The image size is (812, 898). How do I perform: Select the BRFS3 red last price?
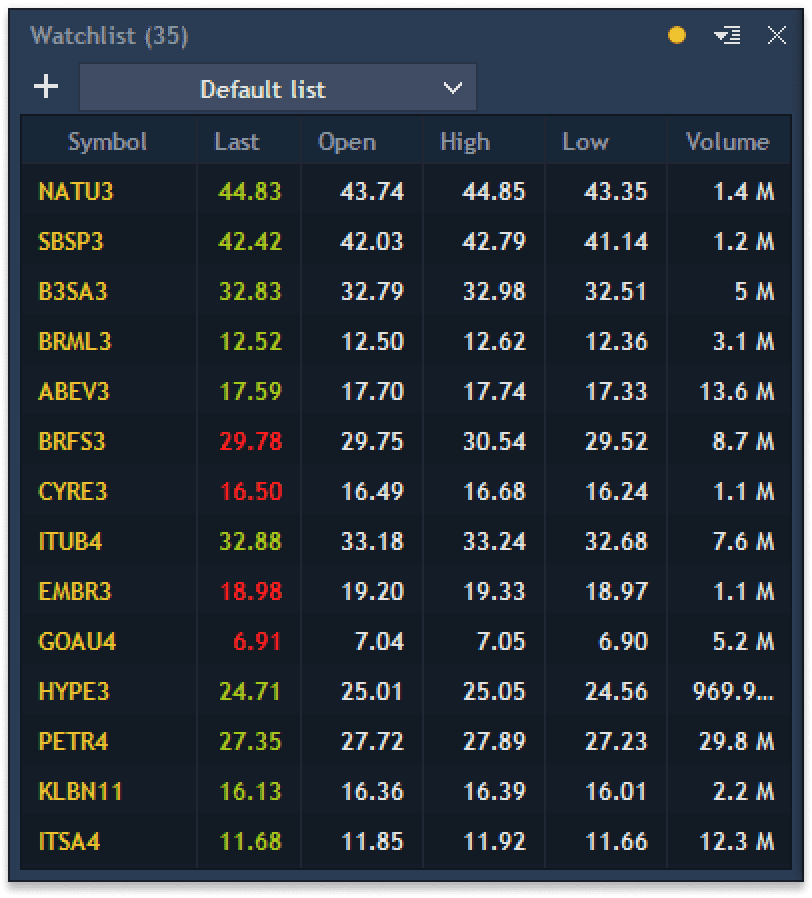coord(250,441)
